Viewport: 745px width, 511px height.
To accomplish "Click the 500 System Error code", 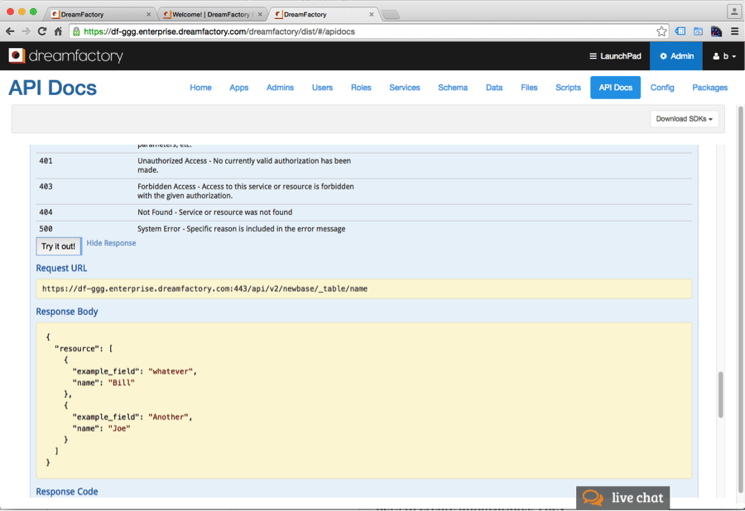I will [46, 229].
